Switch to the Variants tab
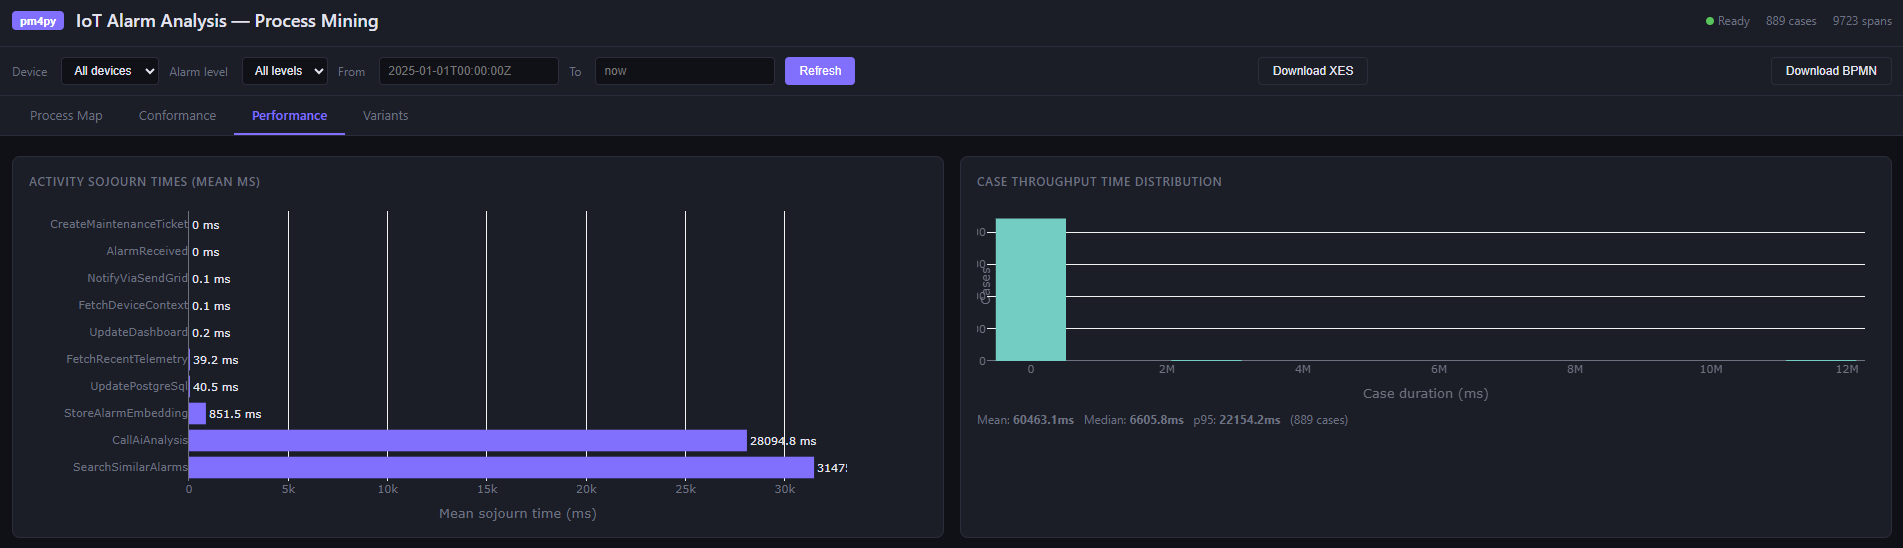Screen dimensions: 1903x548 [x=385, y=116]
